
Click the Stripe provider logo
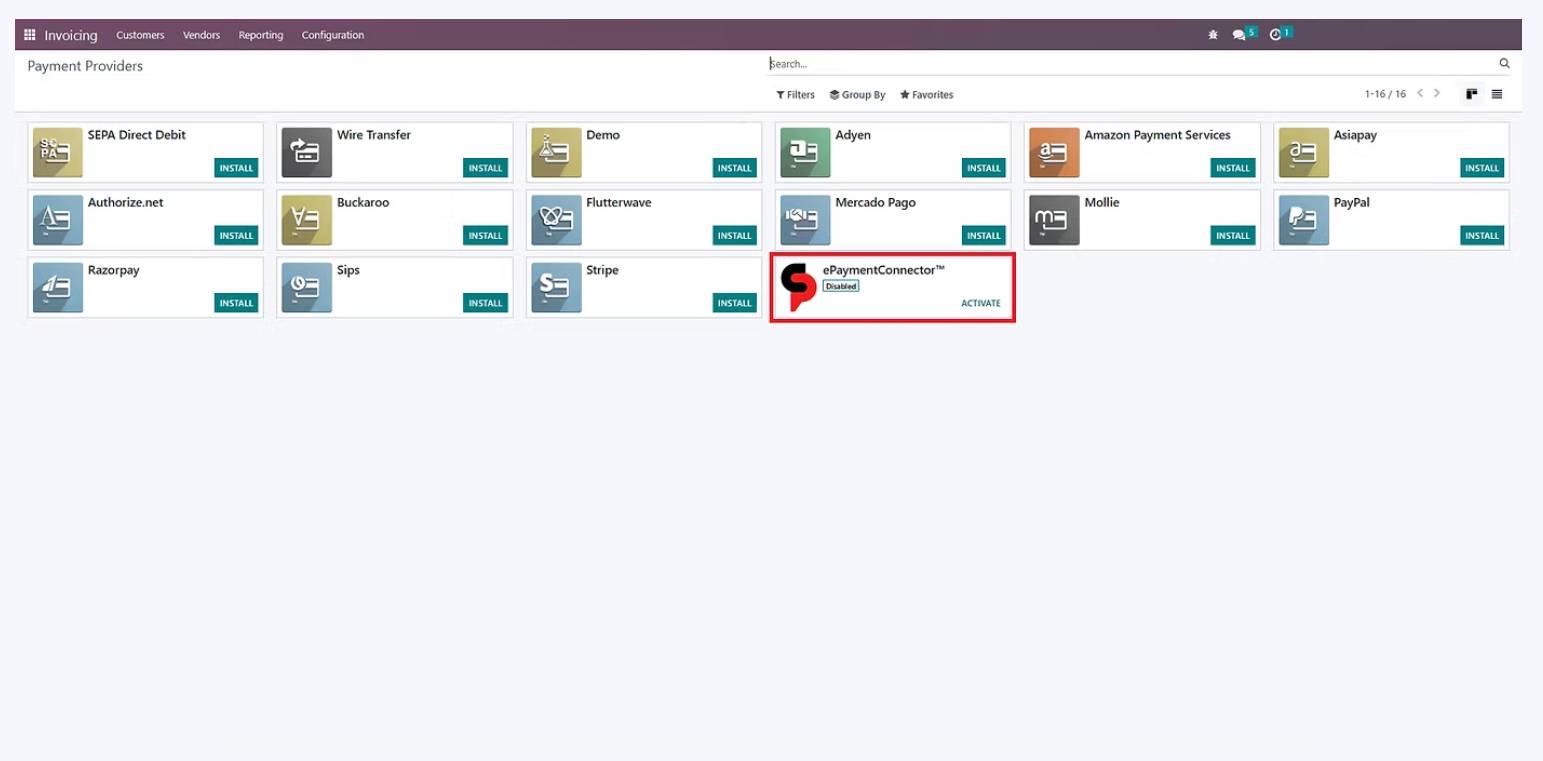[x=556, y=287]
